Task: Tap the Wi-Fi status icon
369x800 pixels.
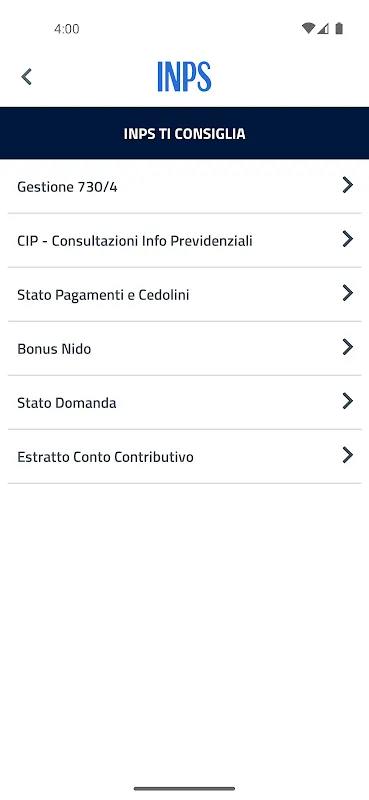Action: [x=308, y=28]
